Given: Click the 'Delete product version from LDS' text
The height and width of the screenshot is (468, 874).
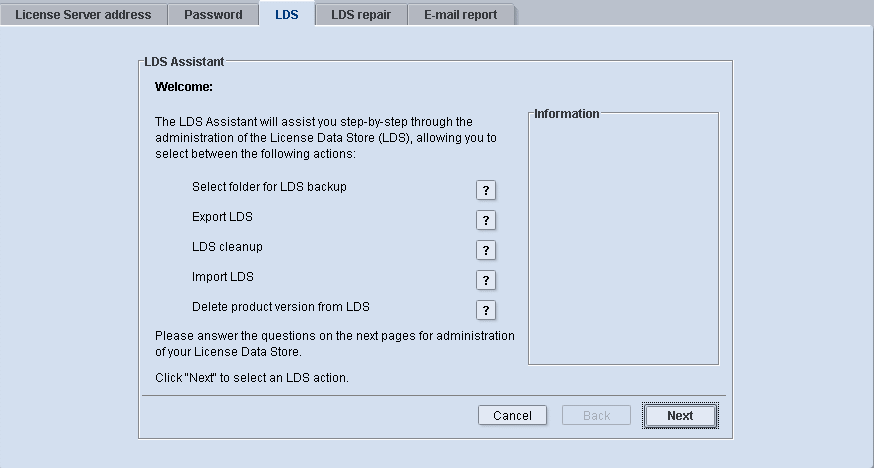Looking at the screenshot, I should click(x=281, y=307).
